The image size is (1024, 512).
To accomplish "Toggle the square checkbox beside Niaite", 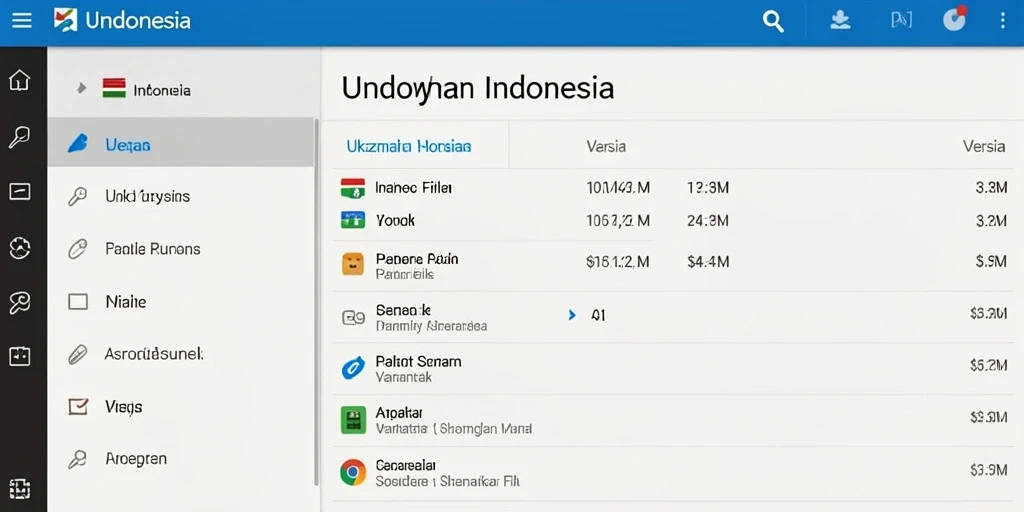I will (78, 302).
